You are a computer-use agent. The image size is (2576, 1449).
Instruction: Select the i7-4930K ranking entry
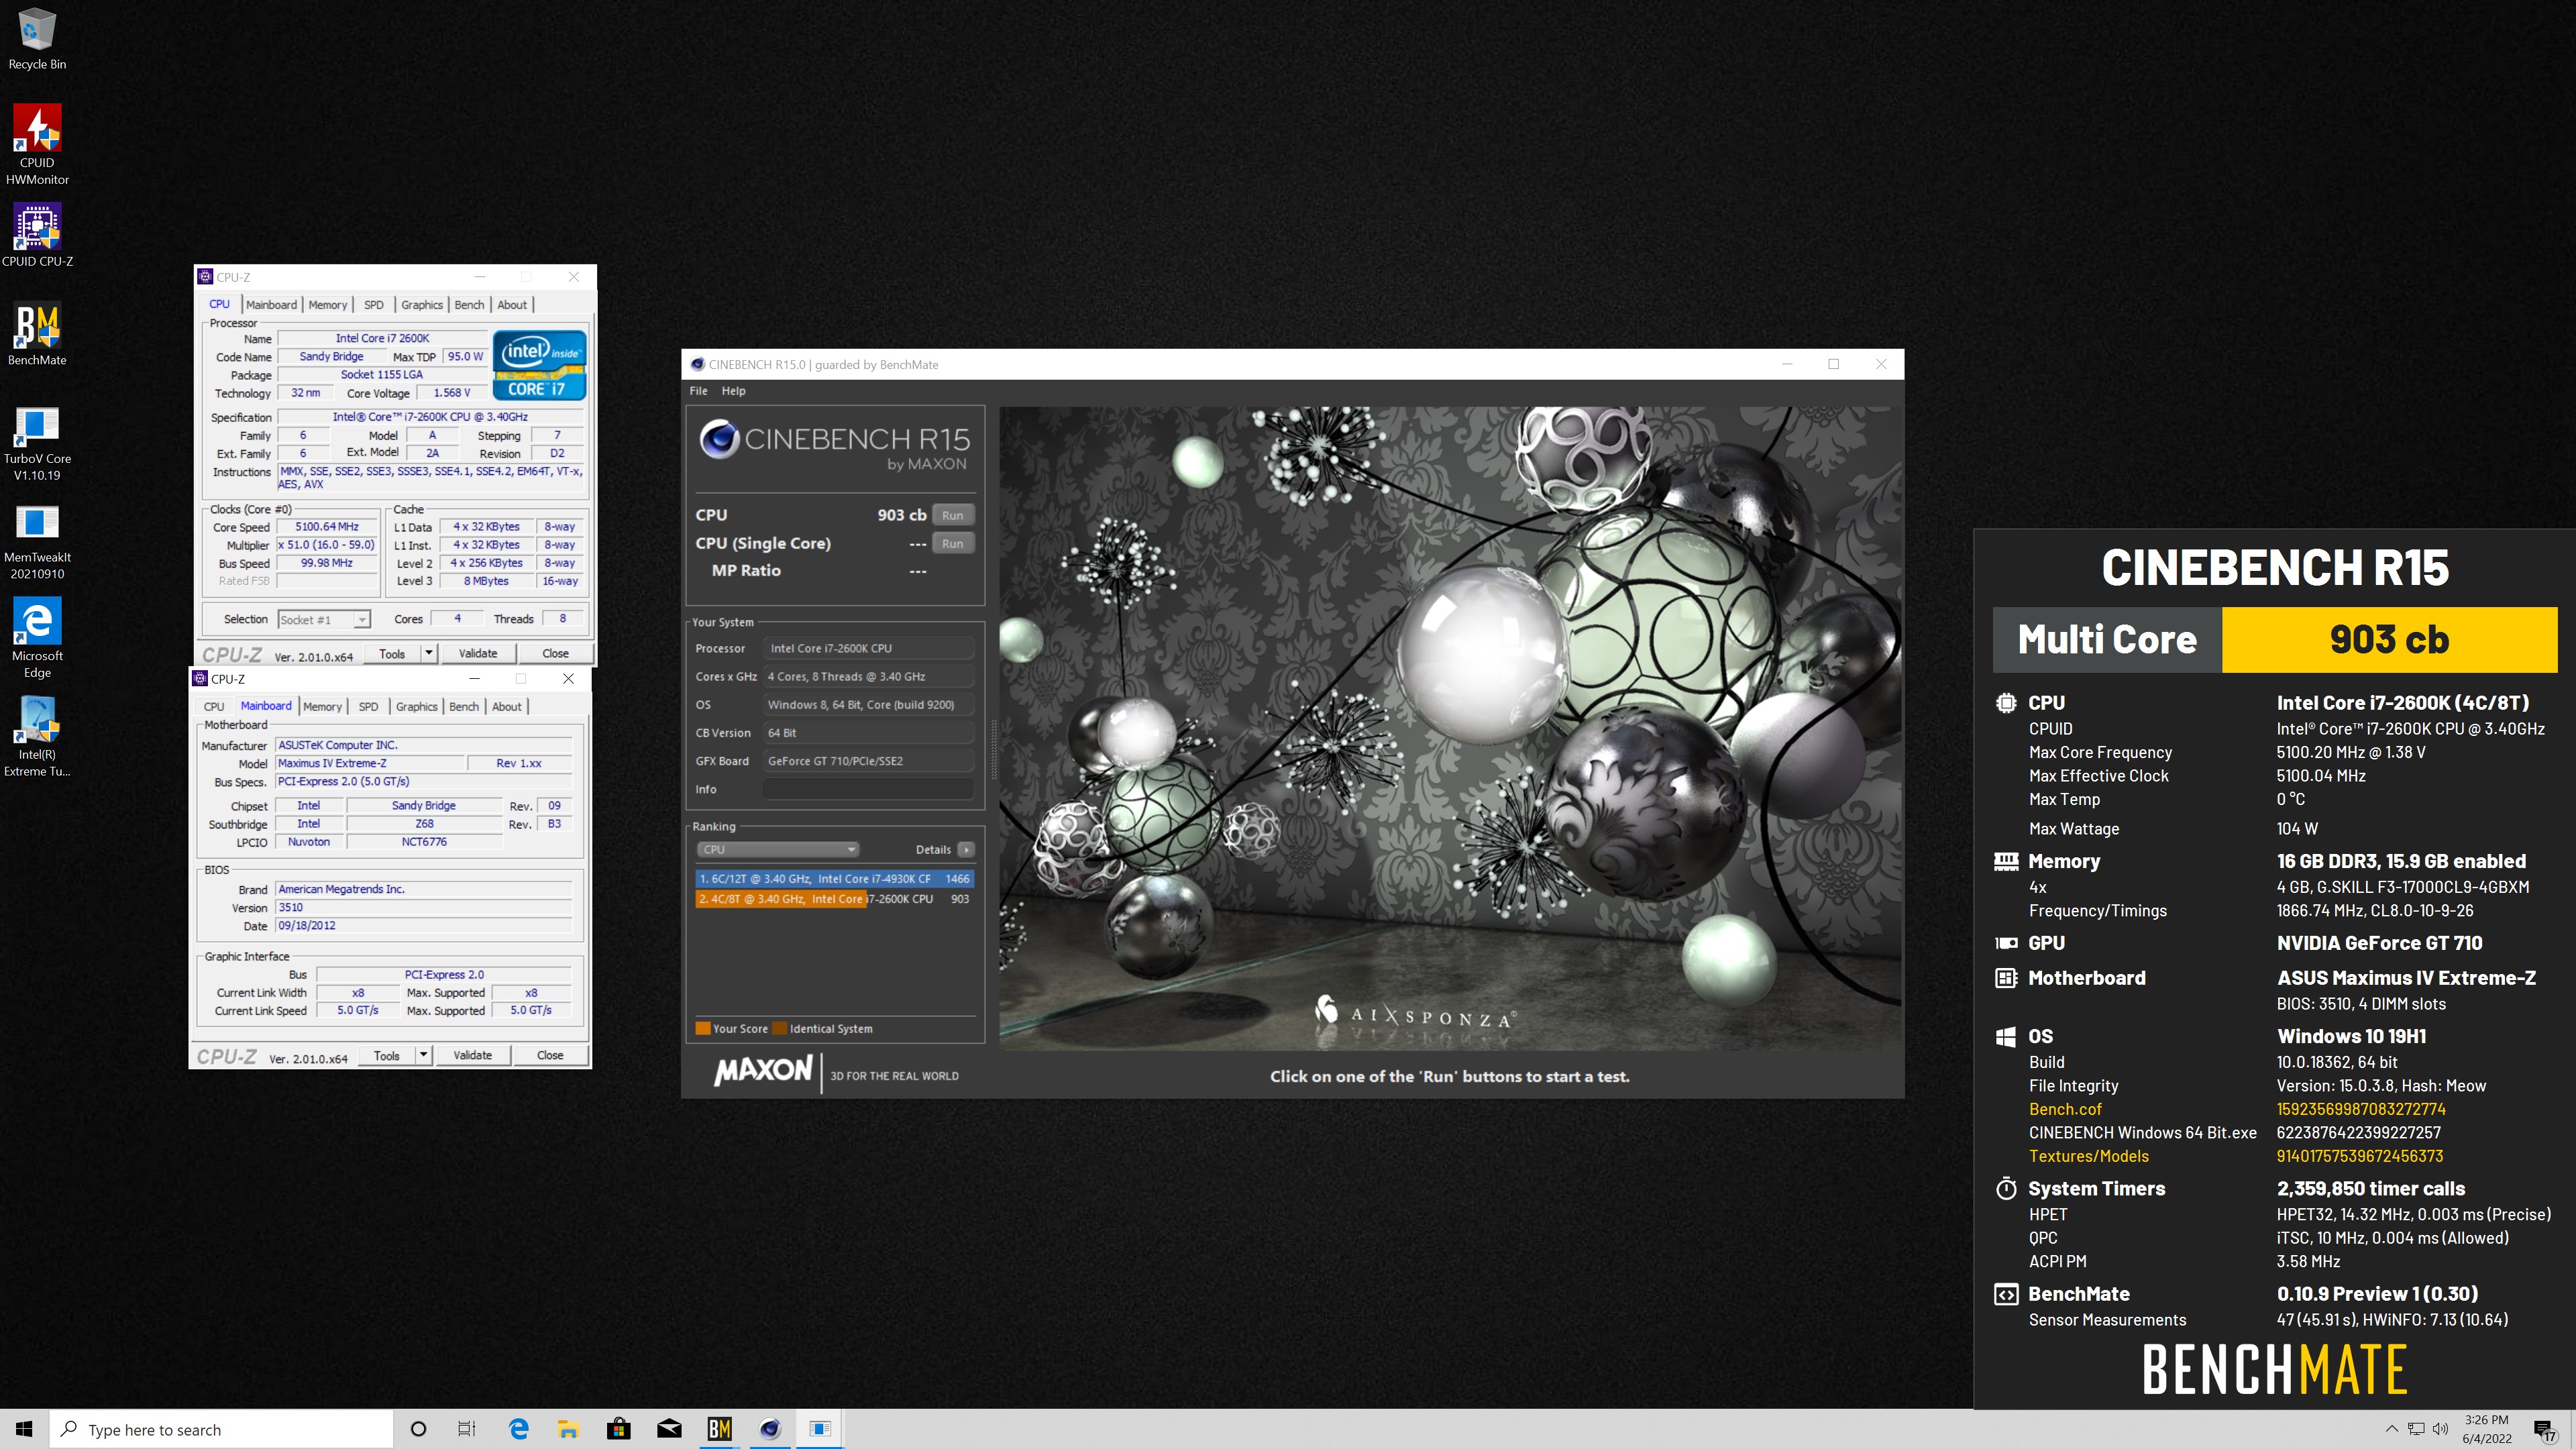[x=834, y=879]
